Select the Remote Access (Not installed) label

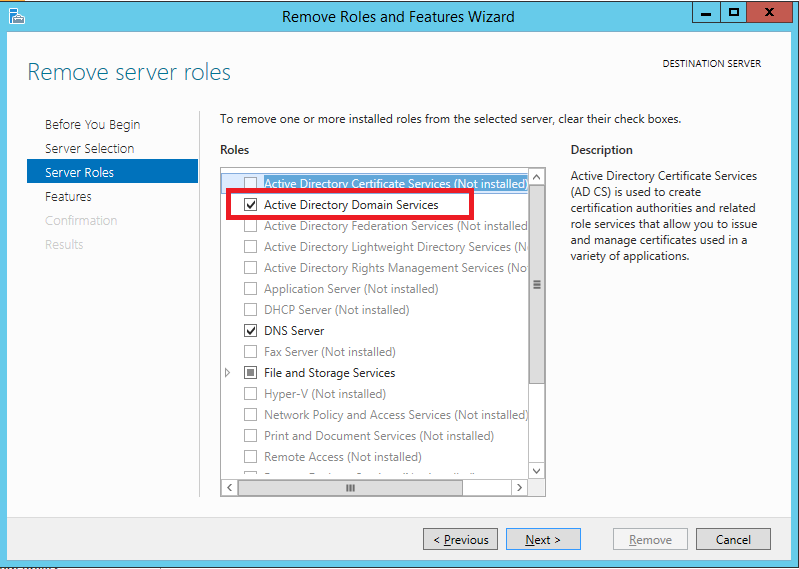pos(342,457)
